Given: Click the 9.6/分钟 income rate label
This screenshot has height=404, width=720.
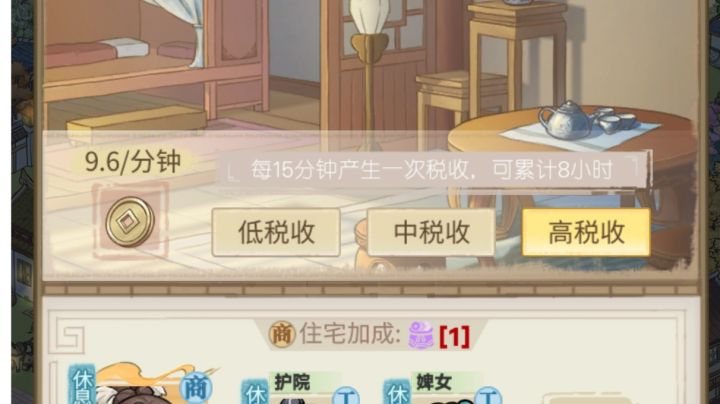Looking at the screenshot, I should (x=133, y=163).
